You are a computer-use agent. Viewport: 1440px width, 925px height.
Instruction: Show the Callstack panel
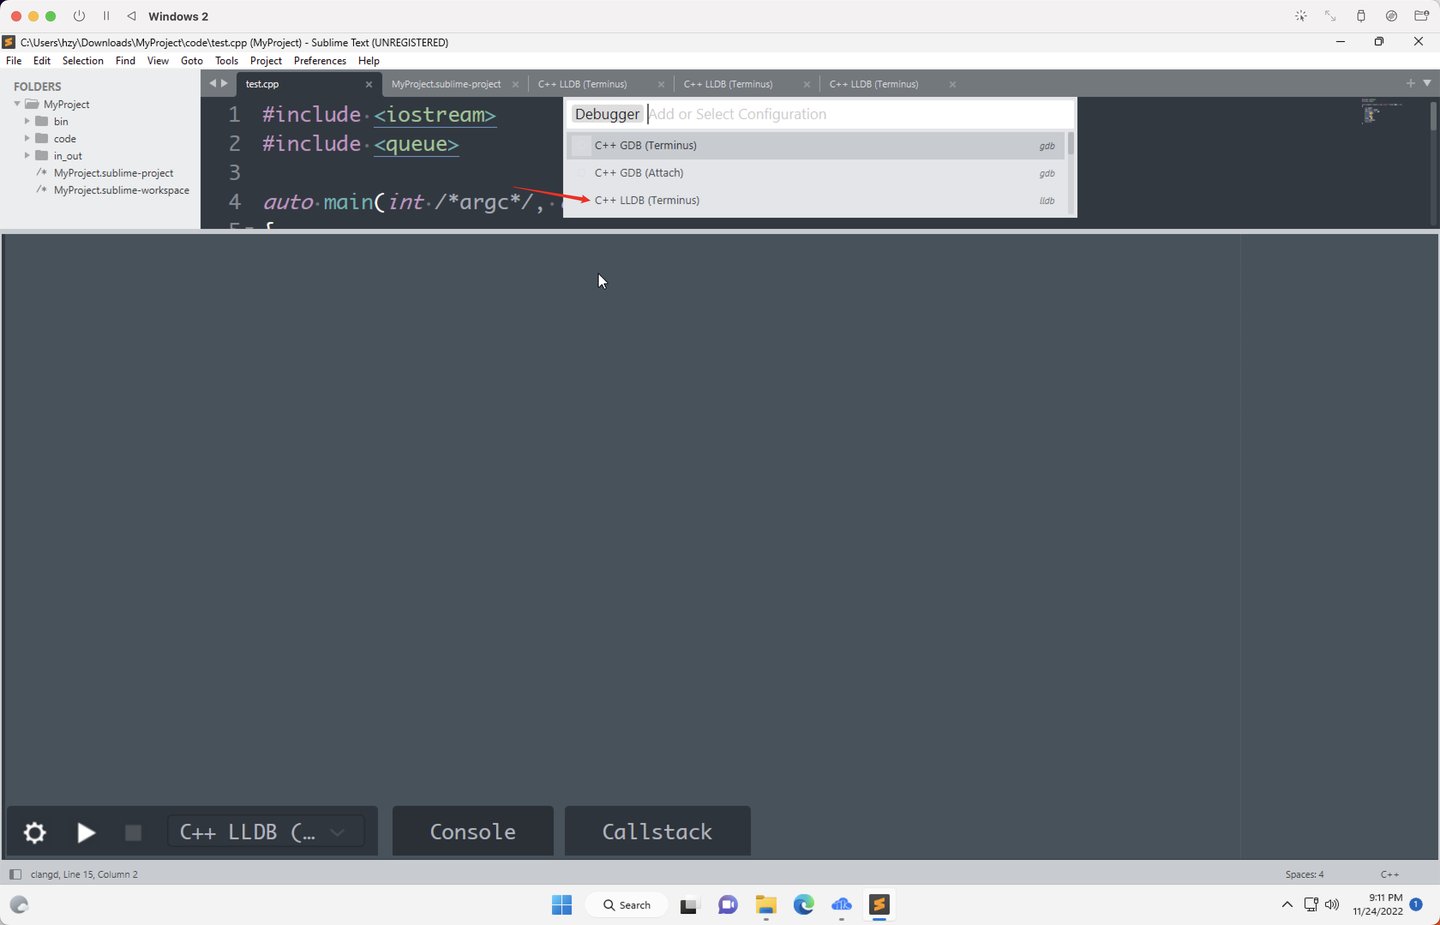point(657,831)
